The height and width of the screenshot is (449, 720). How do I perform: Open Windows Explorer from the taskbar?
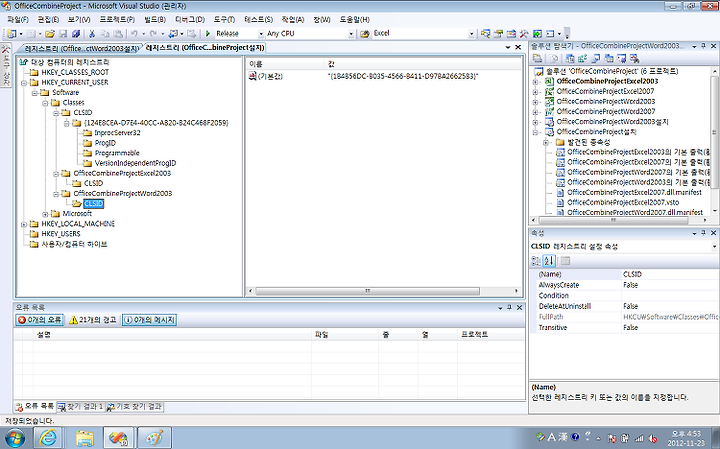85,438
